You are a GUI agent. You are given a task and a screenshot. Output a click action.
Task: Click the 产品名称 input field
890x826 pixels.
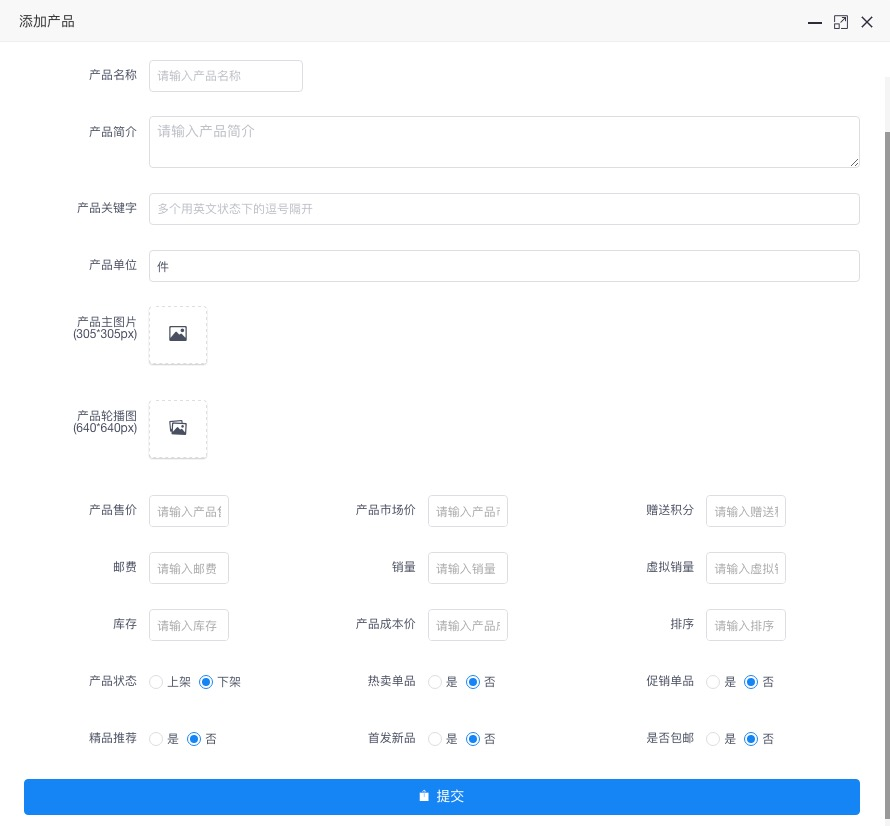point(226,75)
